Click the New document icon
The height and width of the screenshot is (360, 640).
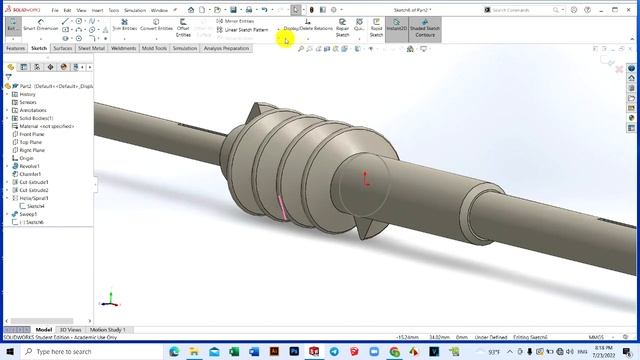[202, 10]
